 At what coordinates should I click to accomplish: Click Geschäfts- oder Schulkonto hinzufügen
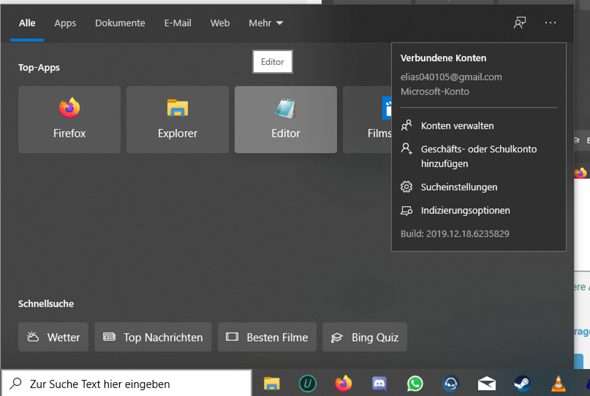pyautogui.click(x=479, y=156)
